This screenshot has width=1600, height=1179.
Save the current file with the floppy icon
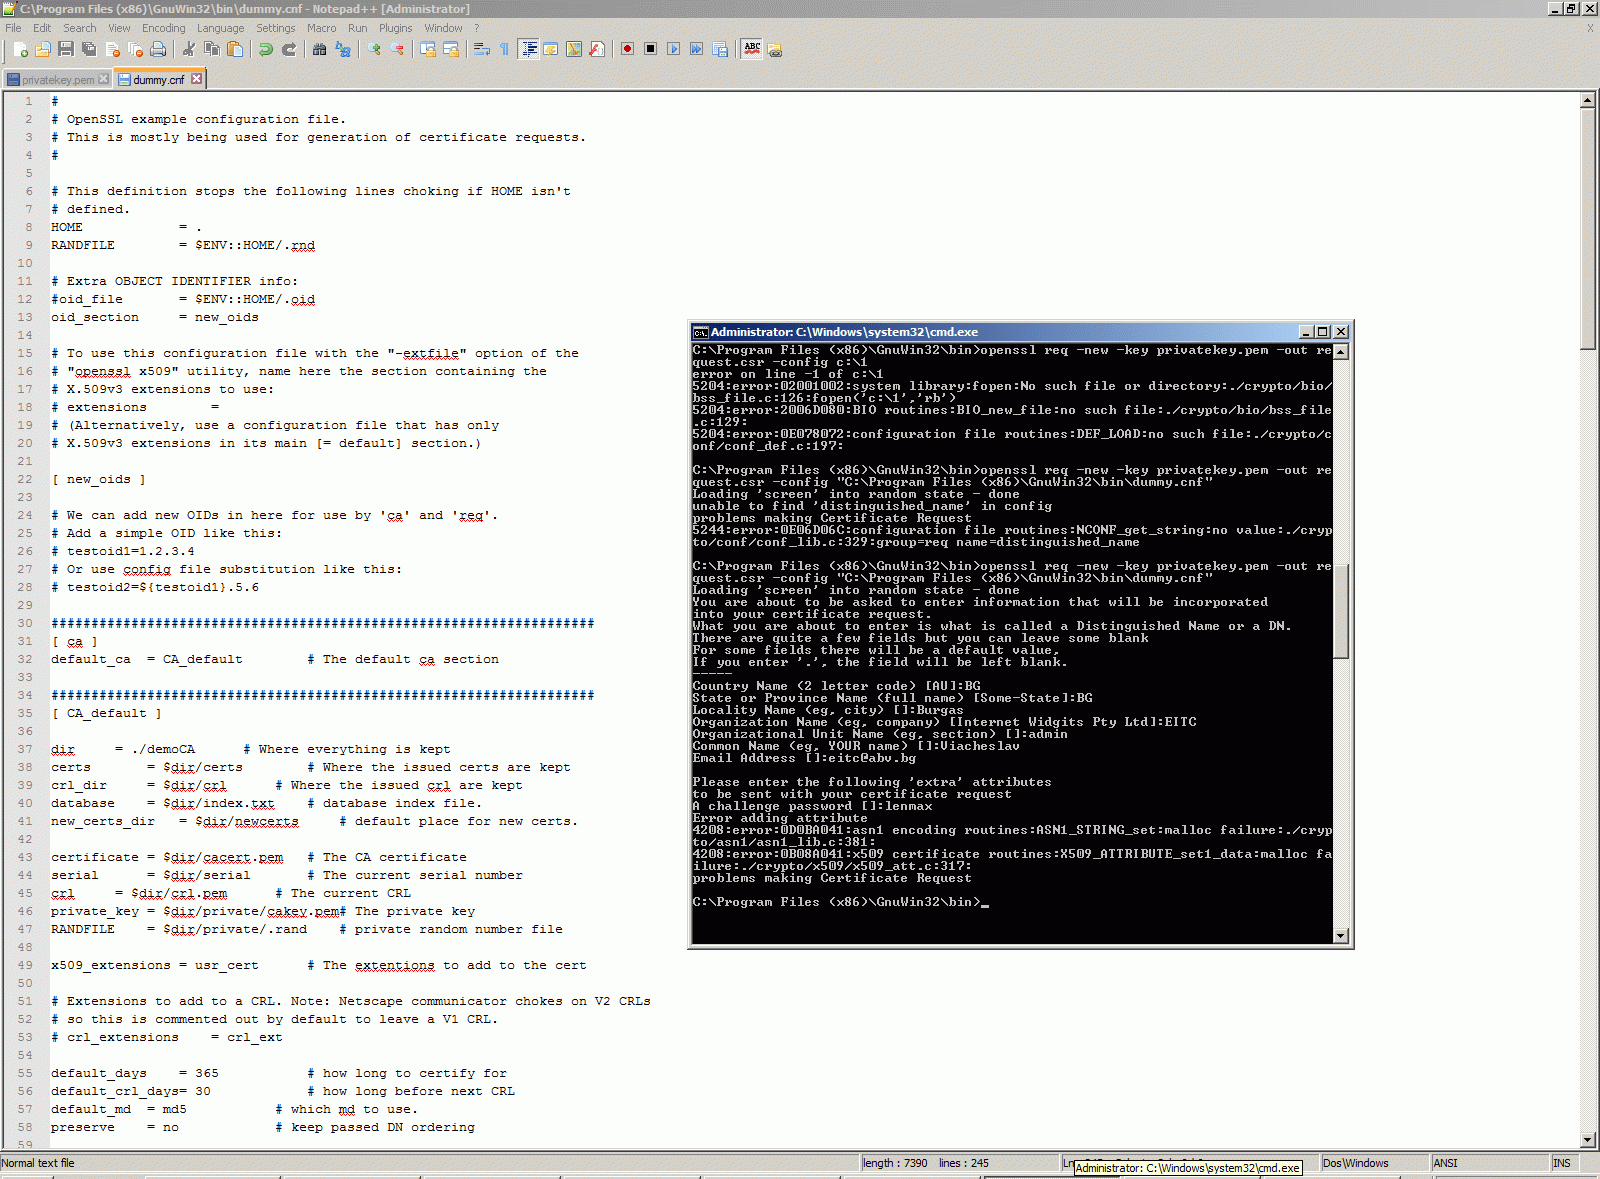(x=66, y=49)
